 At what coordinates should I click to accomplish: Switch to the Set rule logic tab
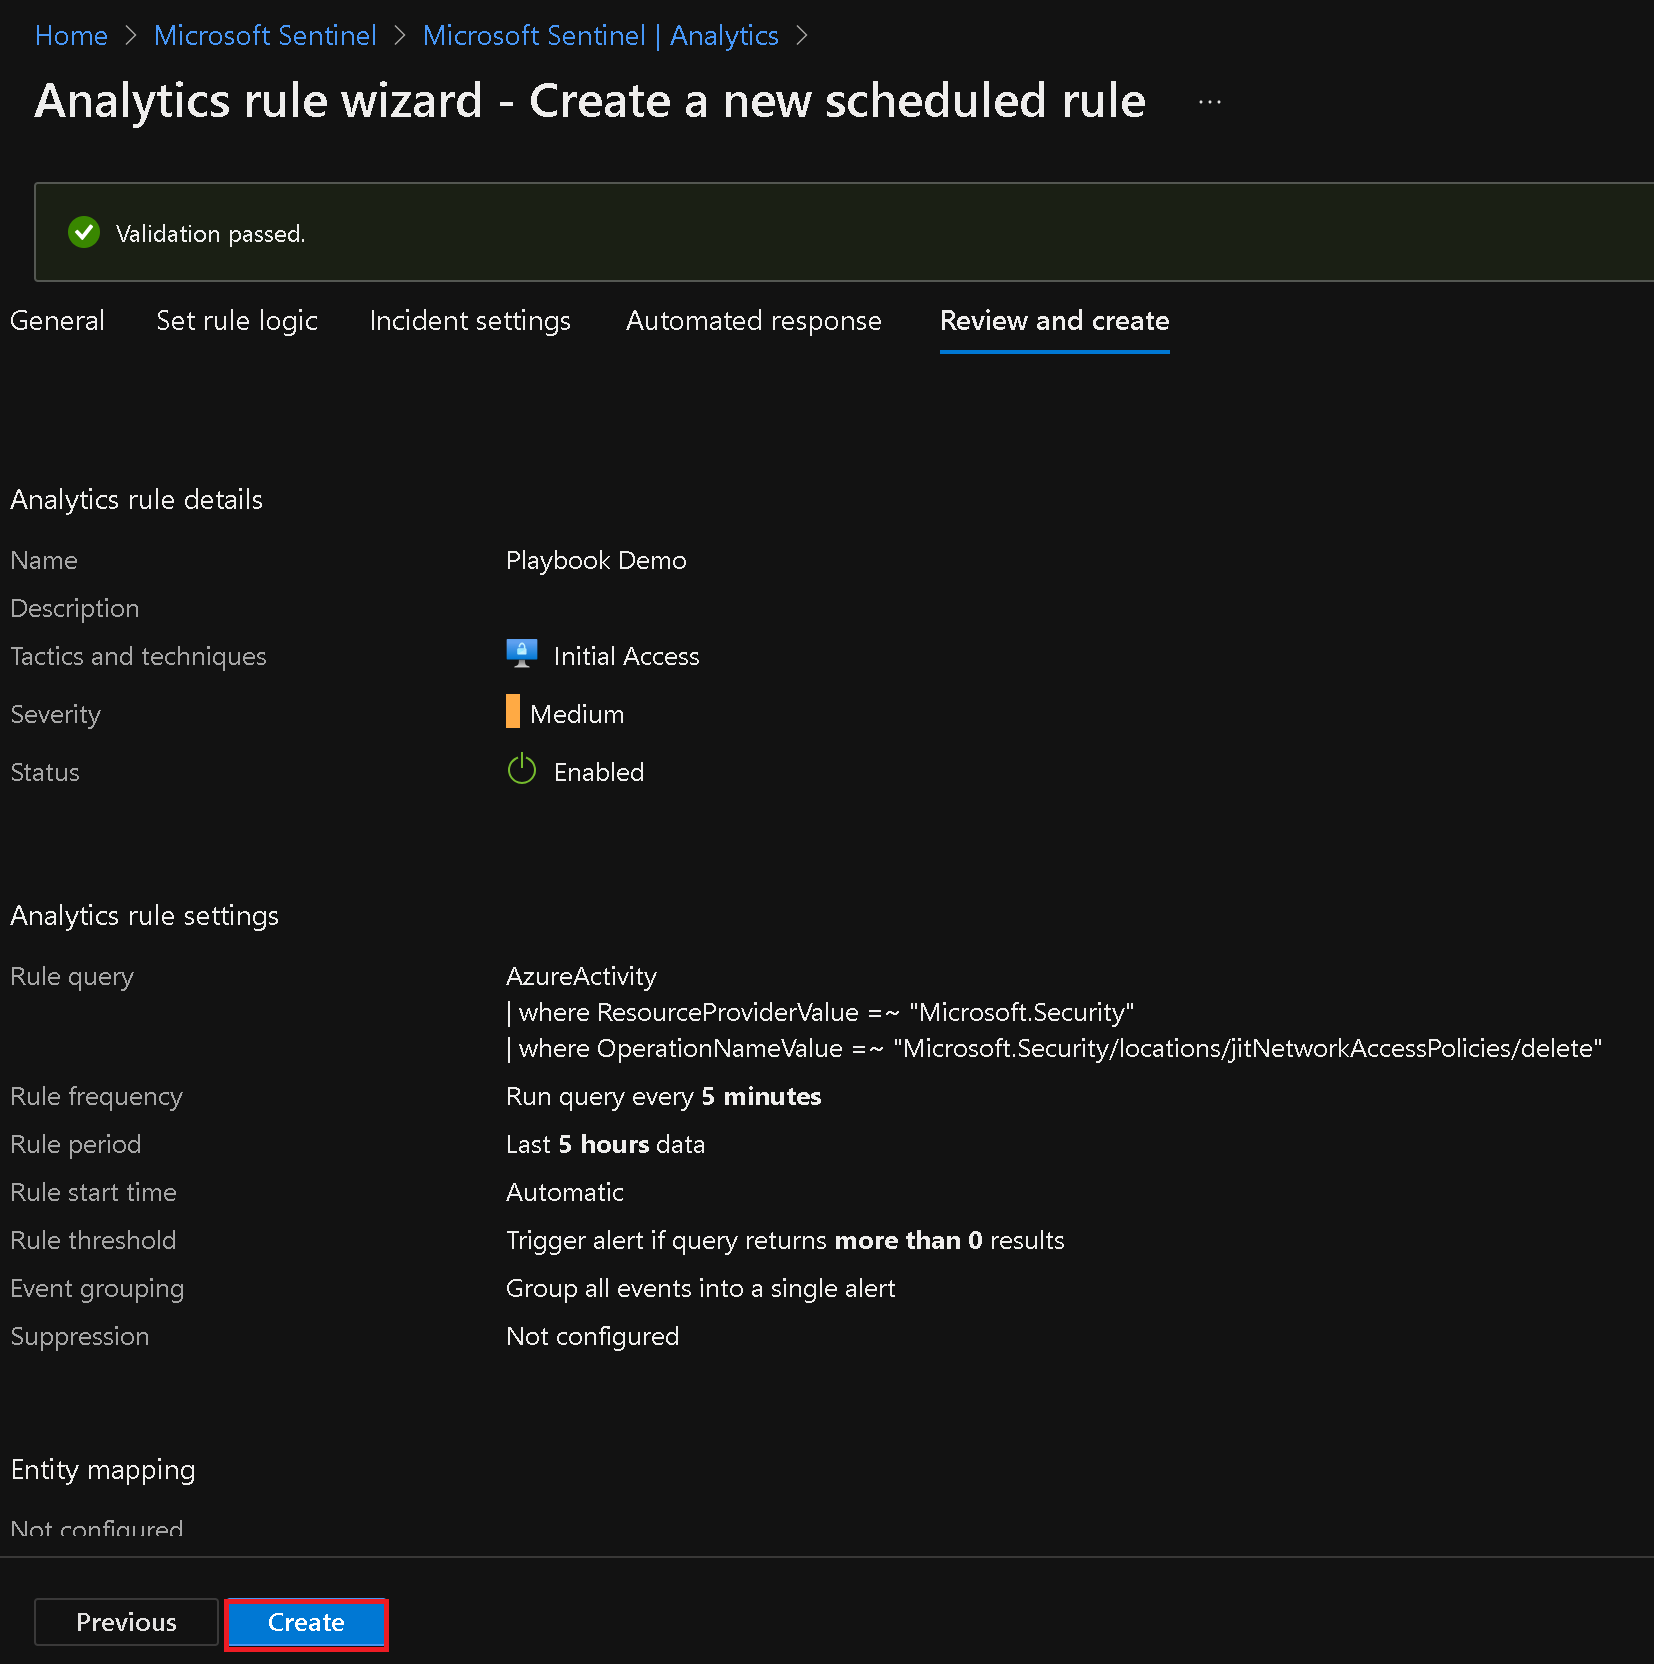[x=237, y=321]
